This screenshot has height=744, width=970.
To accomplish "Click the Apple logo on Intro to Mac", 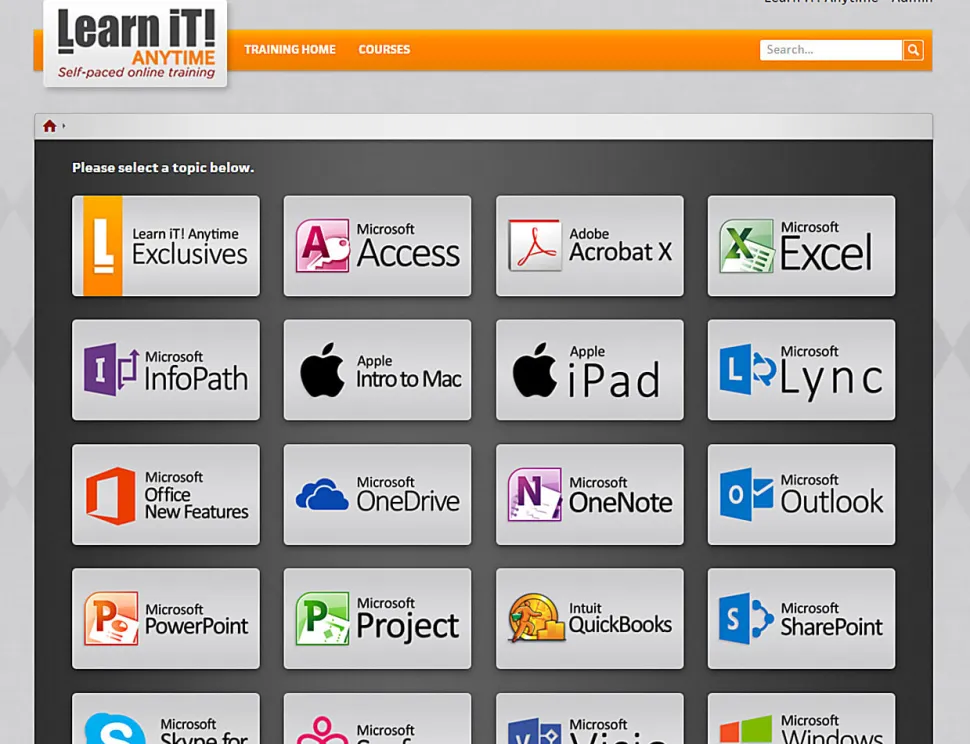I will pos(322,369).
